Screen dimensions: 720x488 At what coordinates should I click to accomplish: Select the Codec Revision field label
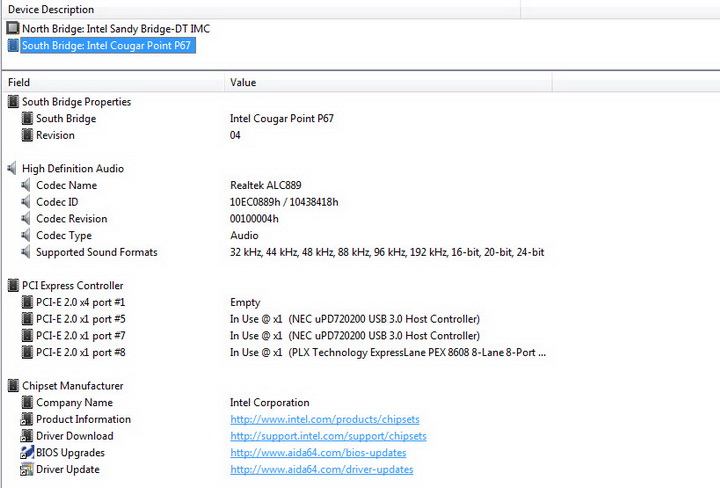tap(72, 219)
